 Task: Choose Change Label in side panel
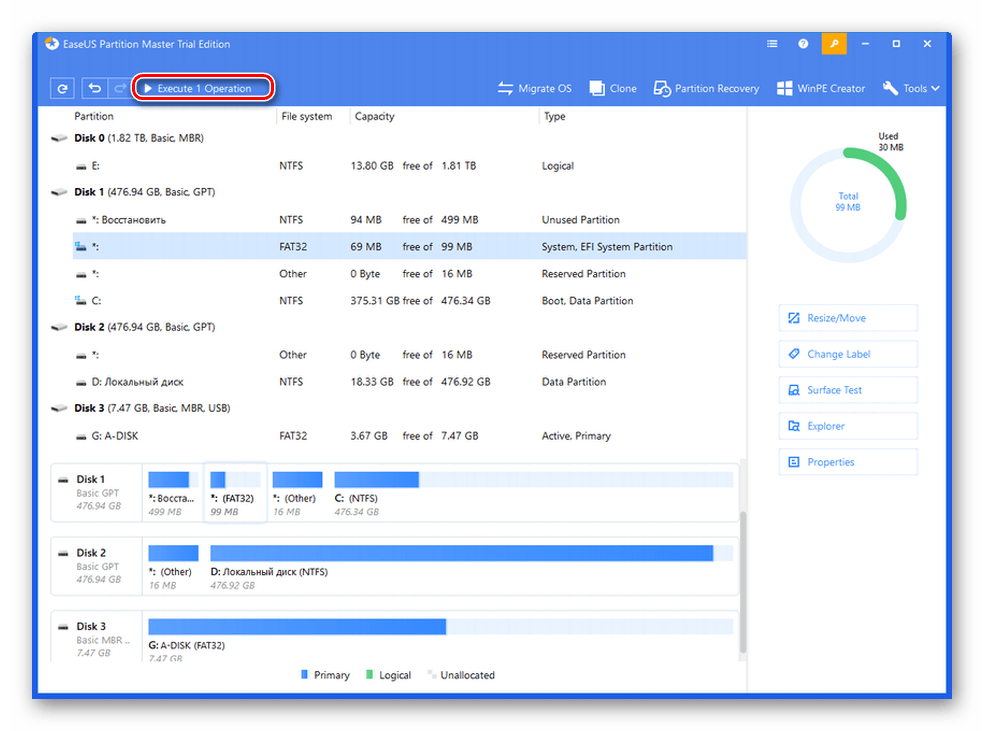coord(848,354)
